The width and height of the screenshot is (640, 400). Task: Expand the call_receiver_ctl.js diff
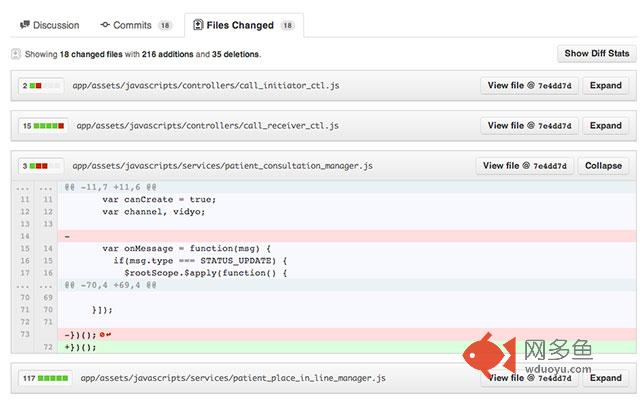(x=605, y=126)
